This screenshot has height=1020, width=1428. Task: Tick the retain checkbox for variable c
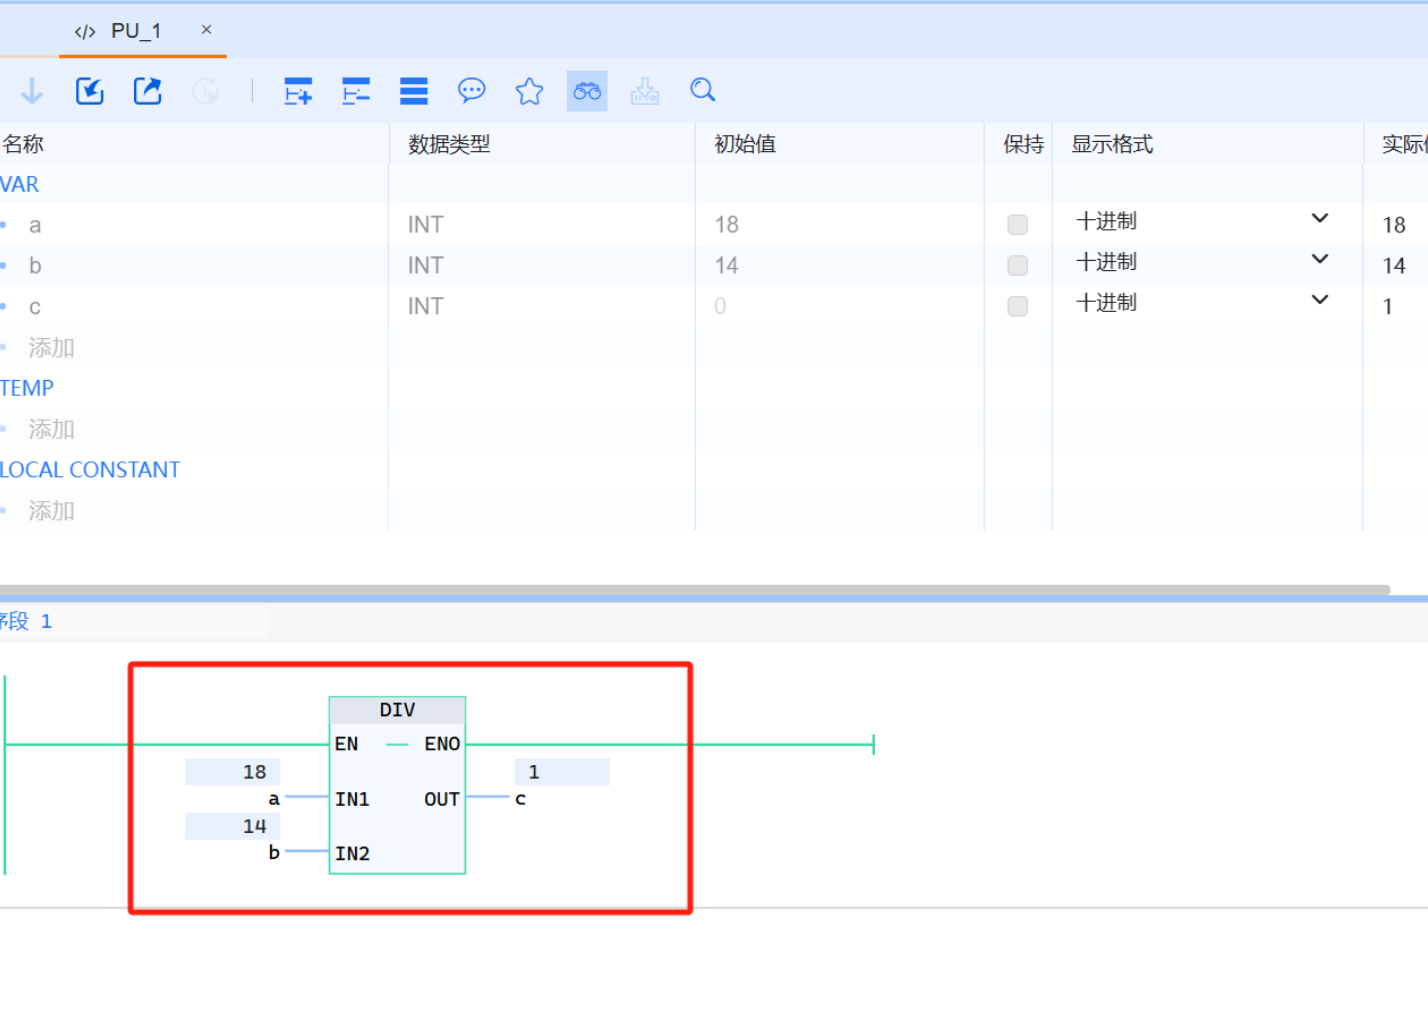1017,307
